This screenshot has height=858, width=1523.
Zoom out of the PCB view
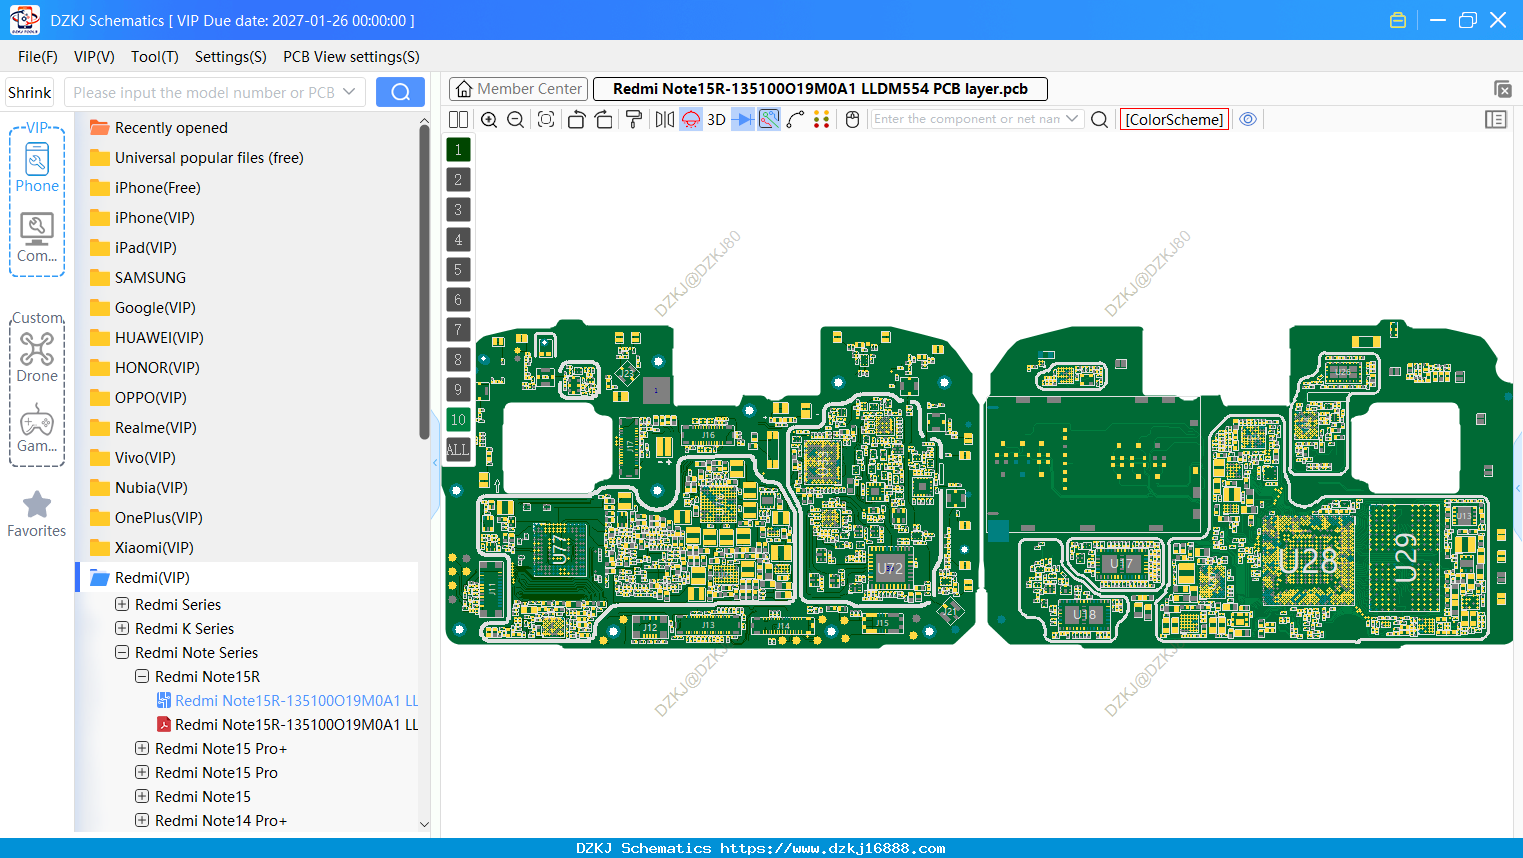tap(516, 119)
